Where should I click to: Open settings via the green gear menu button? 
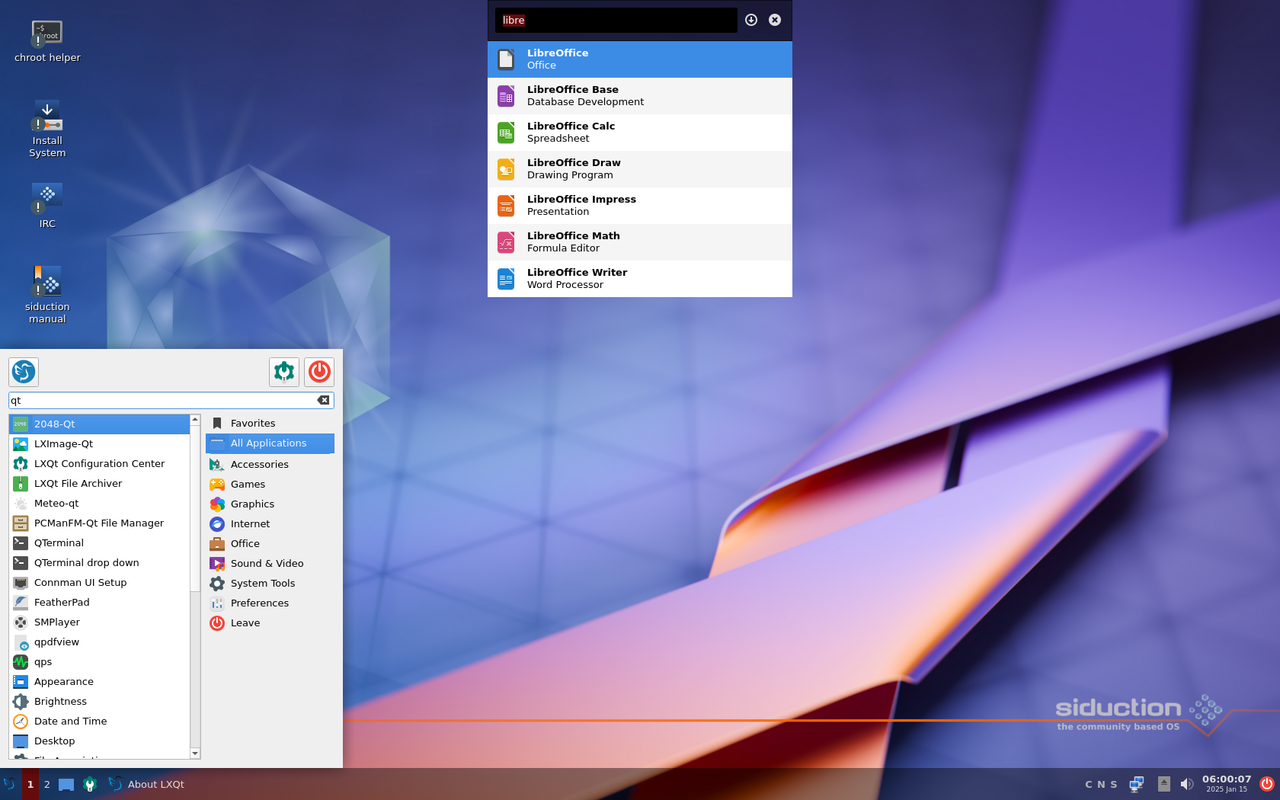pyautogui.click(x=284, y=372)
